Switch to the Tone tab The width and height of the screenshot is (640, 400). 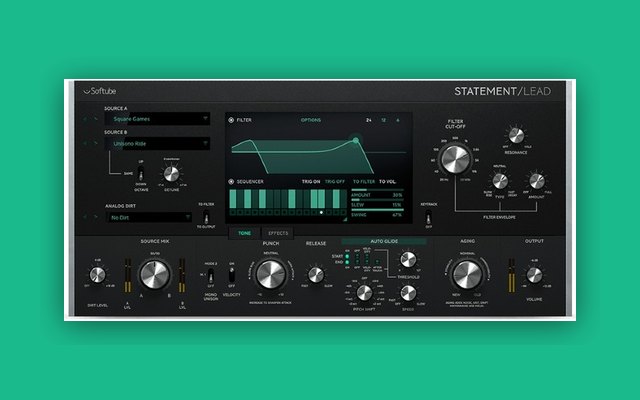pos(244,233)
